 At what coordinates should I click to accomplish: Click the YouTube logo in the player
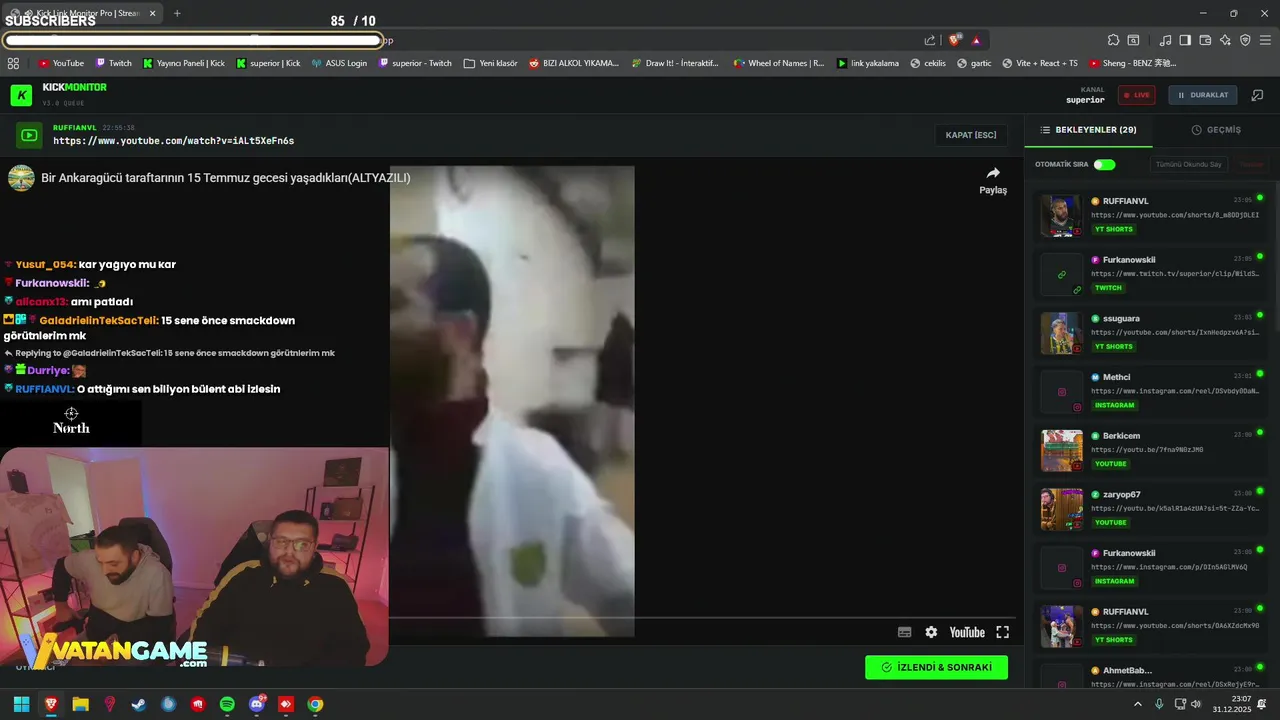pos(967,632)
